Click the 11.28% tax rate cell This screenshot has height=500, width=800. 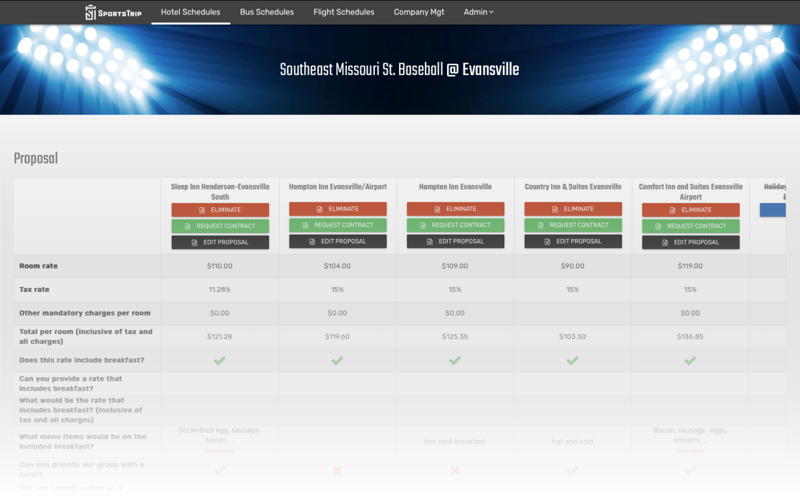pyautogui.click(x=219, y=289)
